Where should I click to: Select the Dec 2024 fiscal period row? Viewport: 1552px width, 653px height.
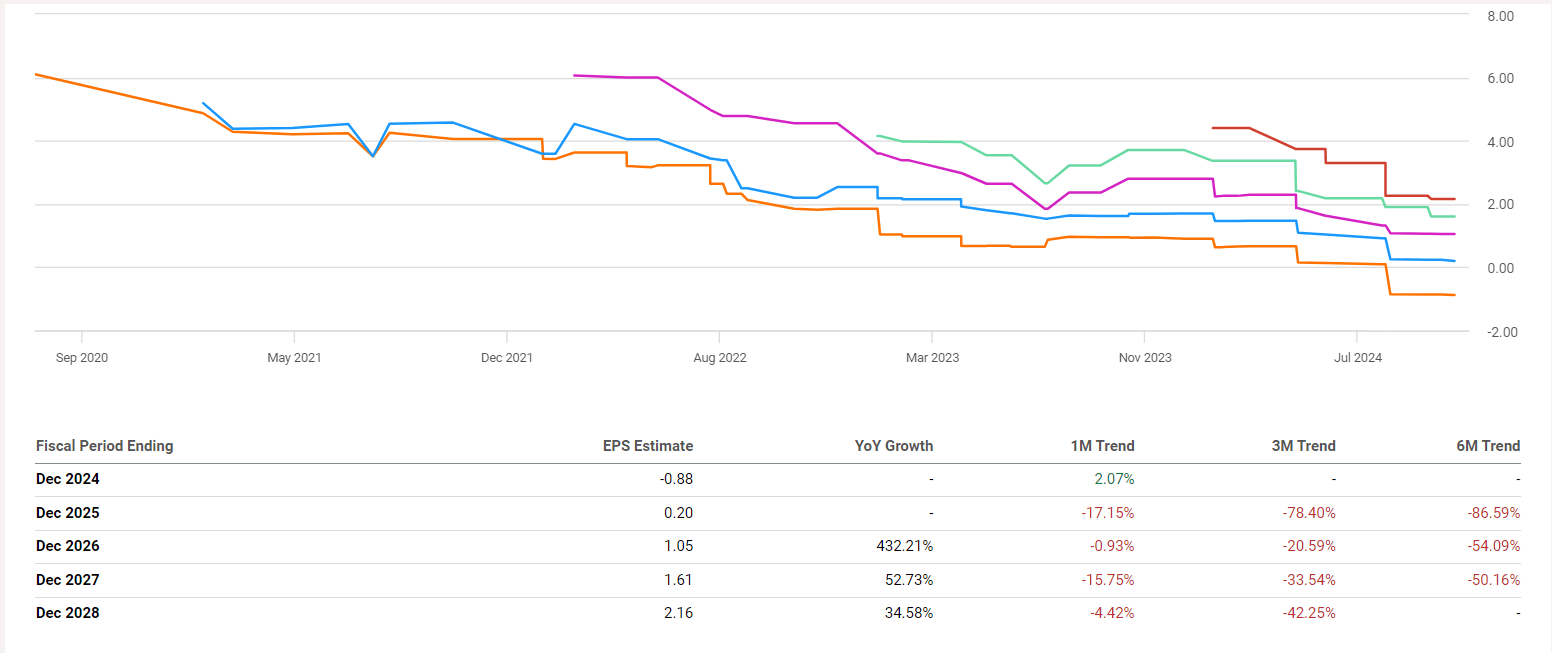click(x=68, y=479)
